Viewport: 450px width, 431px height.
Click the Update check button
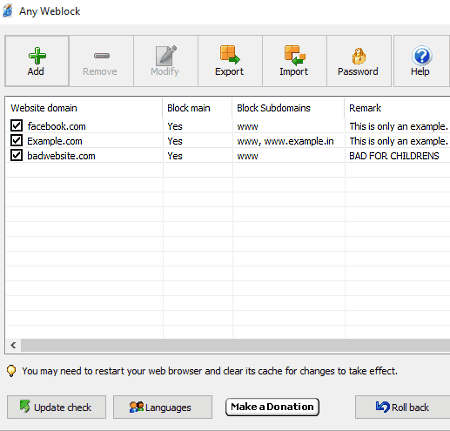[x=56, y=407]
